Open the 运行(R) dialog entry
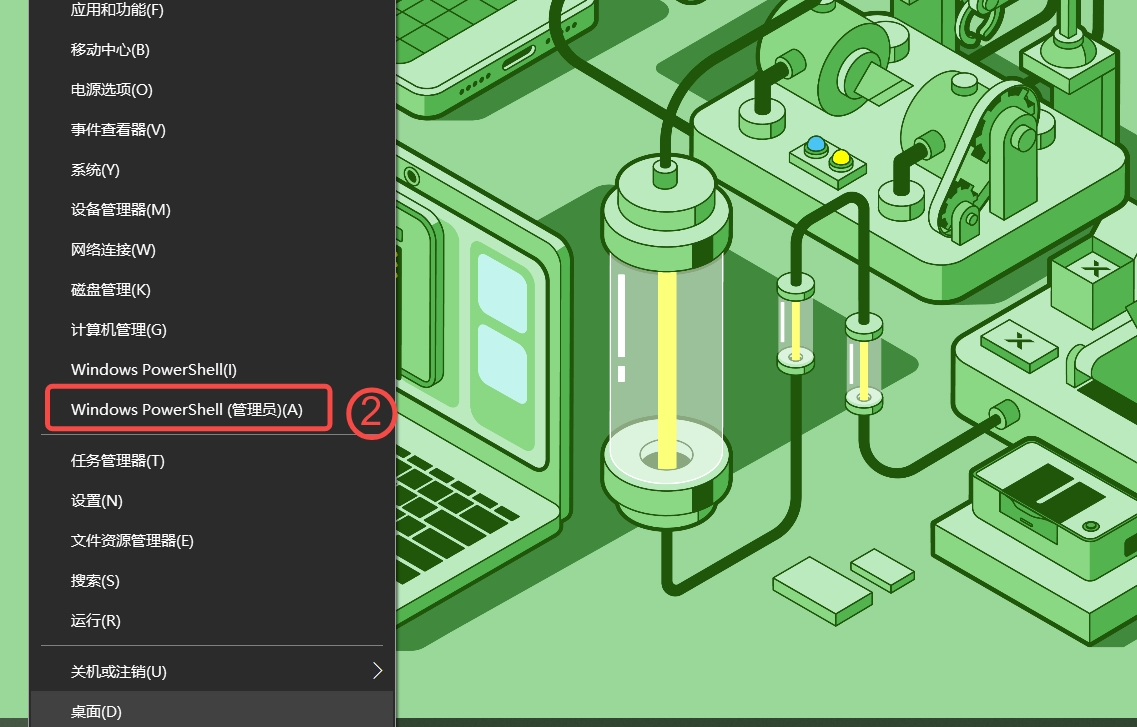The height and width of the screenshot is (727, 1137). coord(212,620)
